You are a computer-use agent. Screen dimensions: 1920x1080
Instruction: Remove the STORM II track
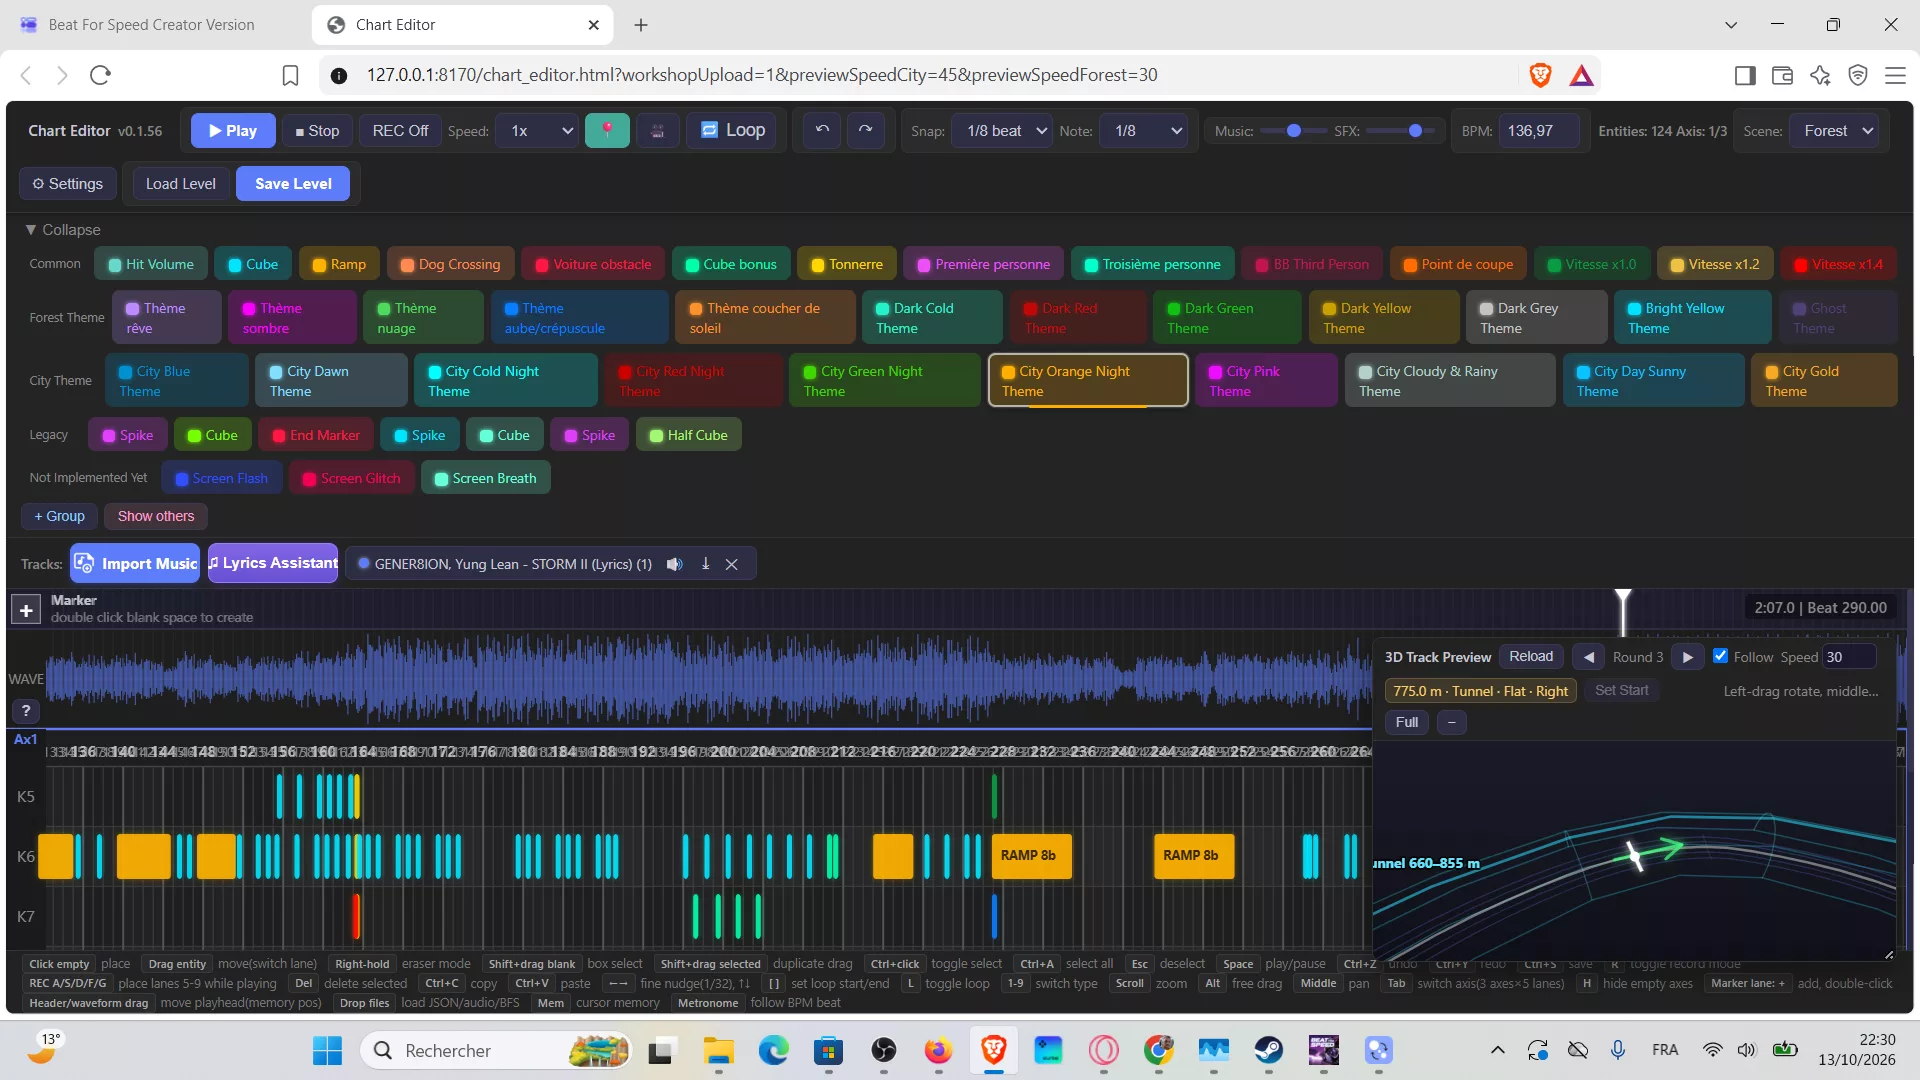pyautogui.click(x=732, y=564)
